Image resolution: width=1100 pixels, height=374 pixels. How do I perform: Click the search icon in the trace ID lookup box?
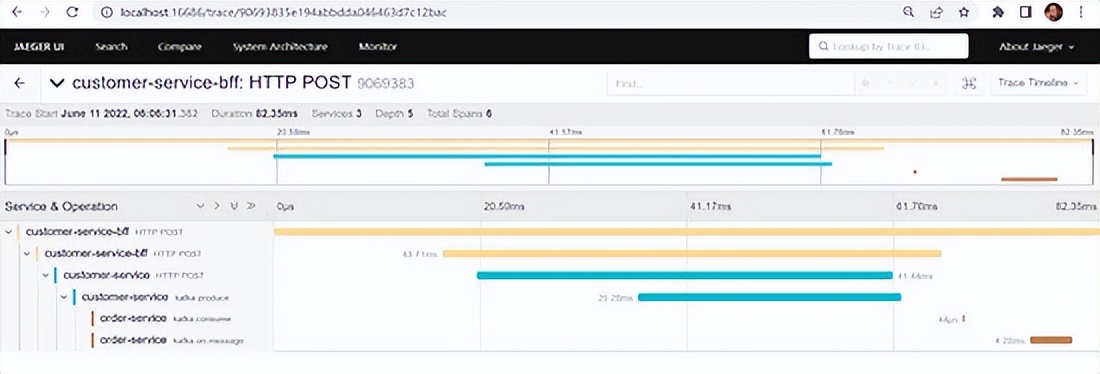(x=823, y=47)
